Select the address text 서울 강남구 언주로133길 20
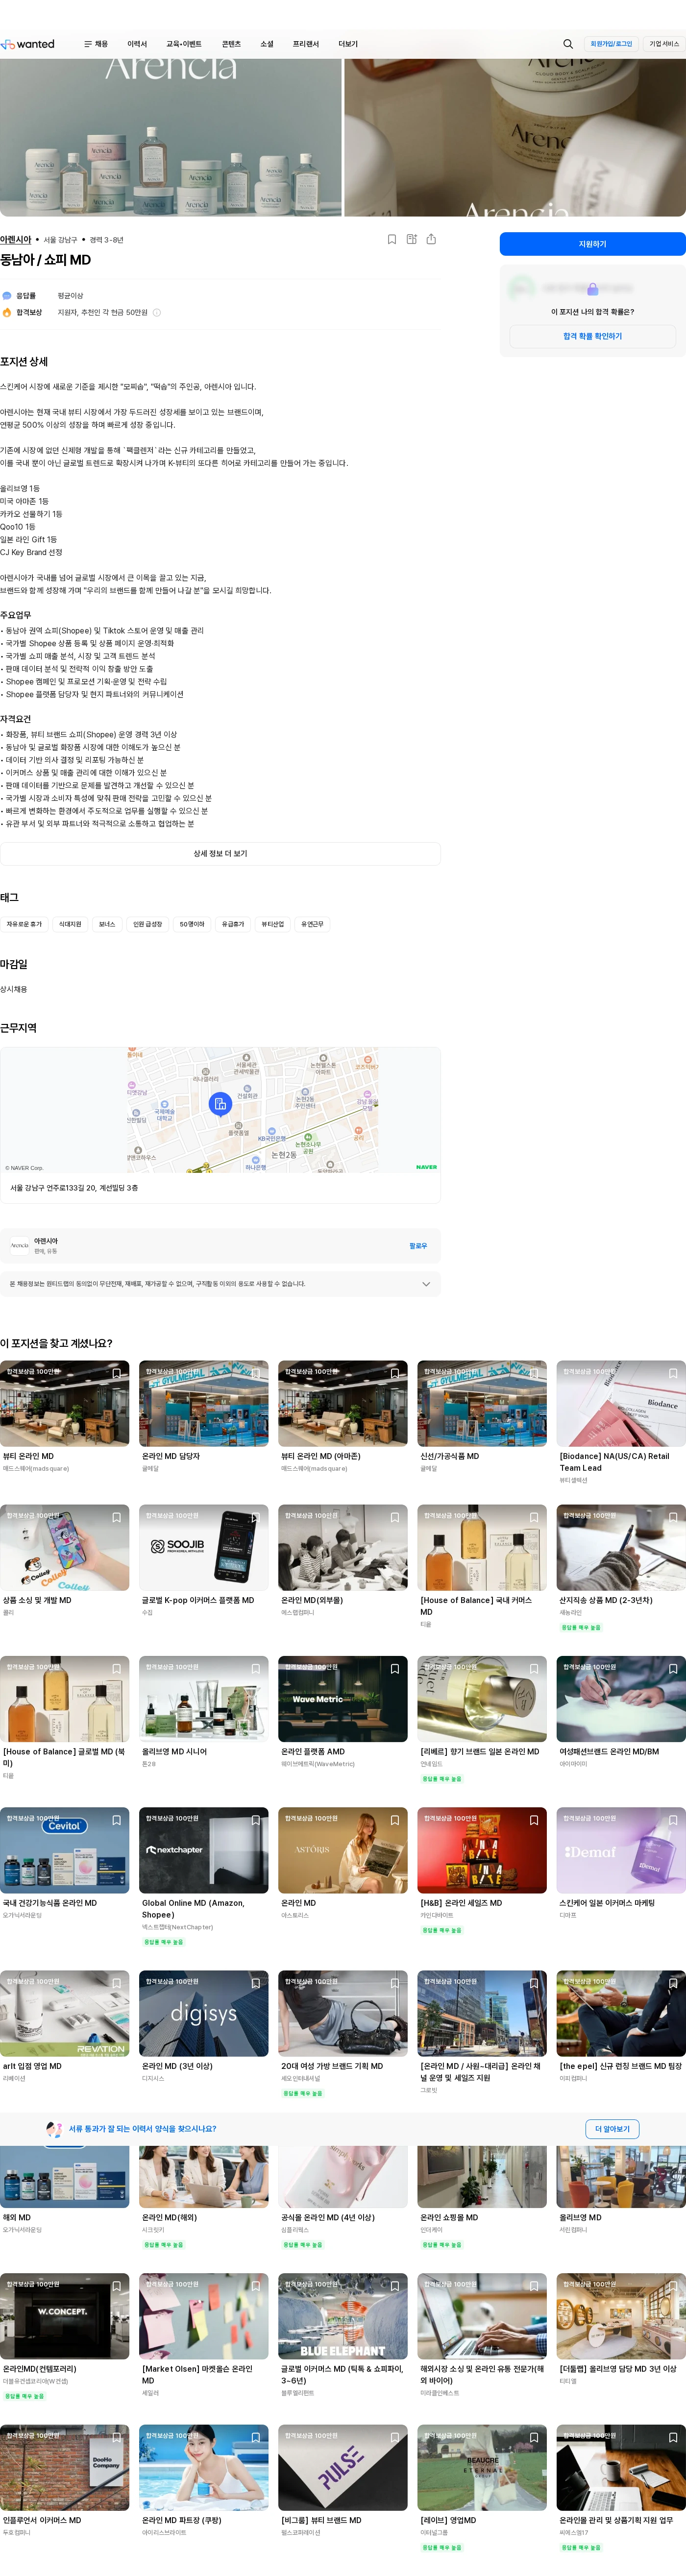Screen dimensions: 686x2576 click(x=74, y=1189)
